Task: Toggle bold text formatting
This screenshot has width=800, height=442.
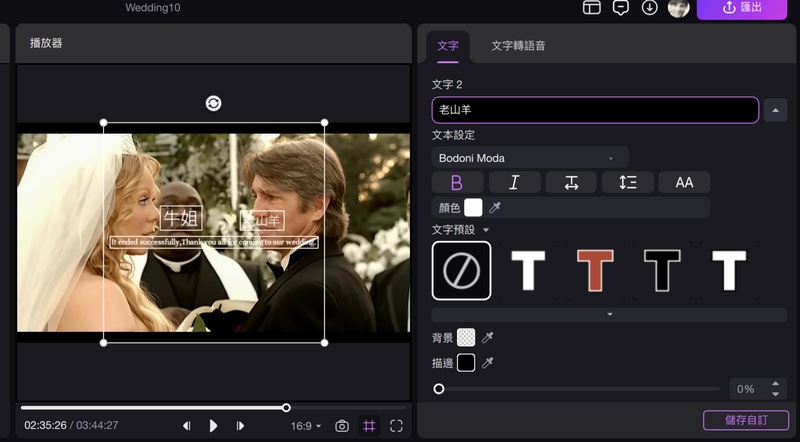Action: click(457, 182)
